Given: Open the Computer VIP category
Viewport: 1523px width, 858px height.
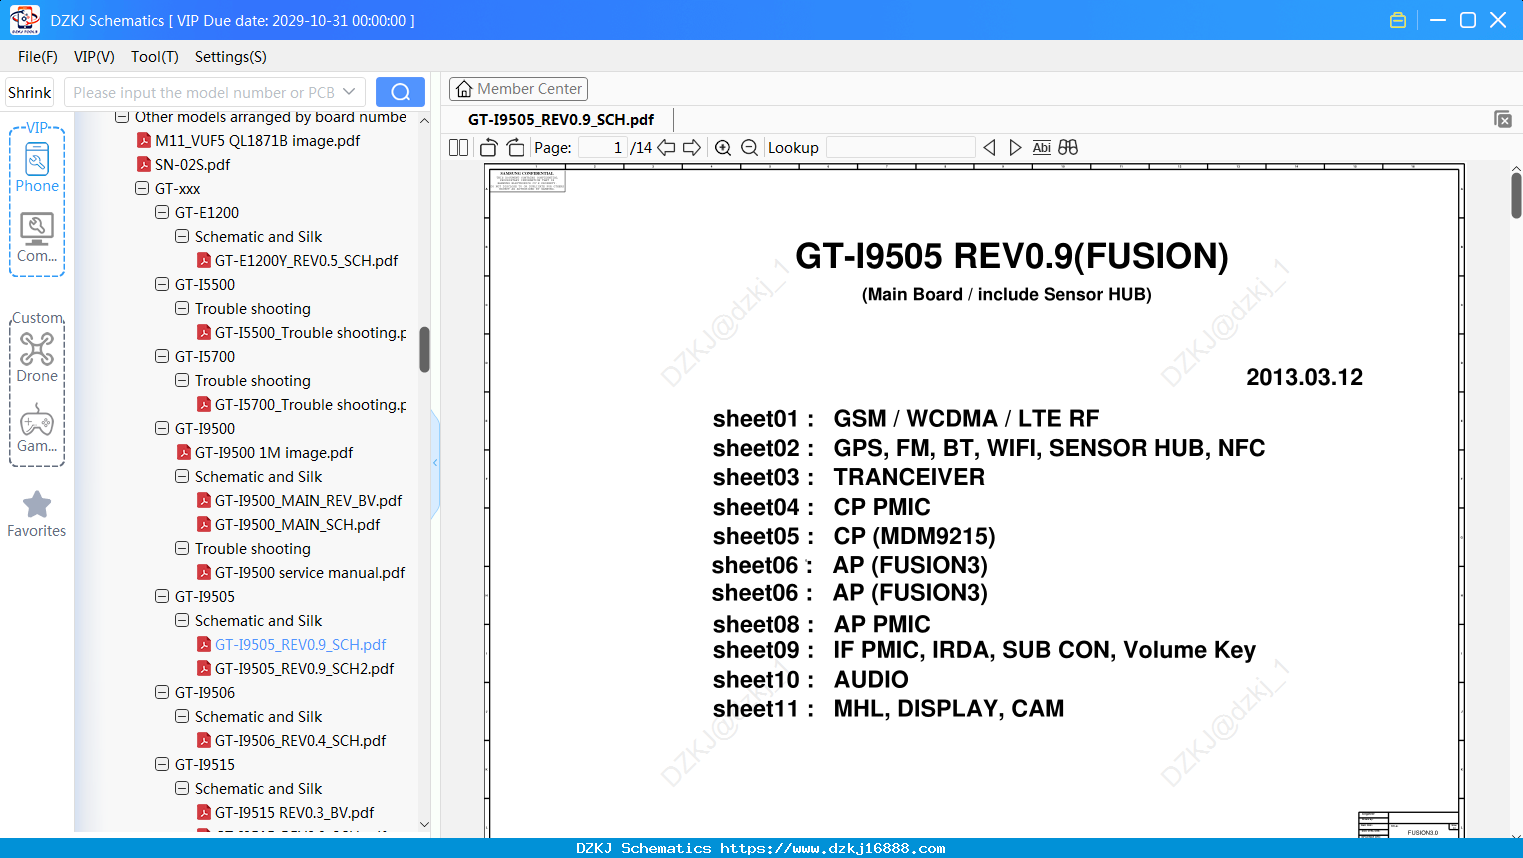Looking at the screenshot, I should [37, 238].
